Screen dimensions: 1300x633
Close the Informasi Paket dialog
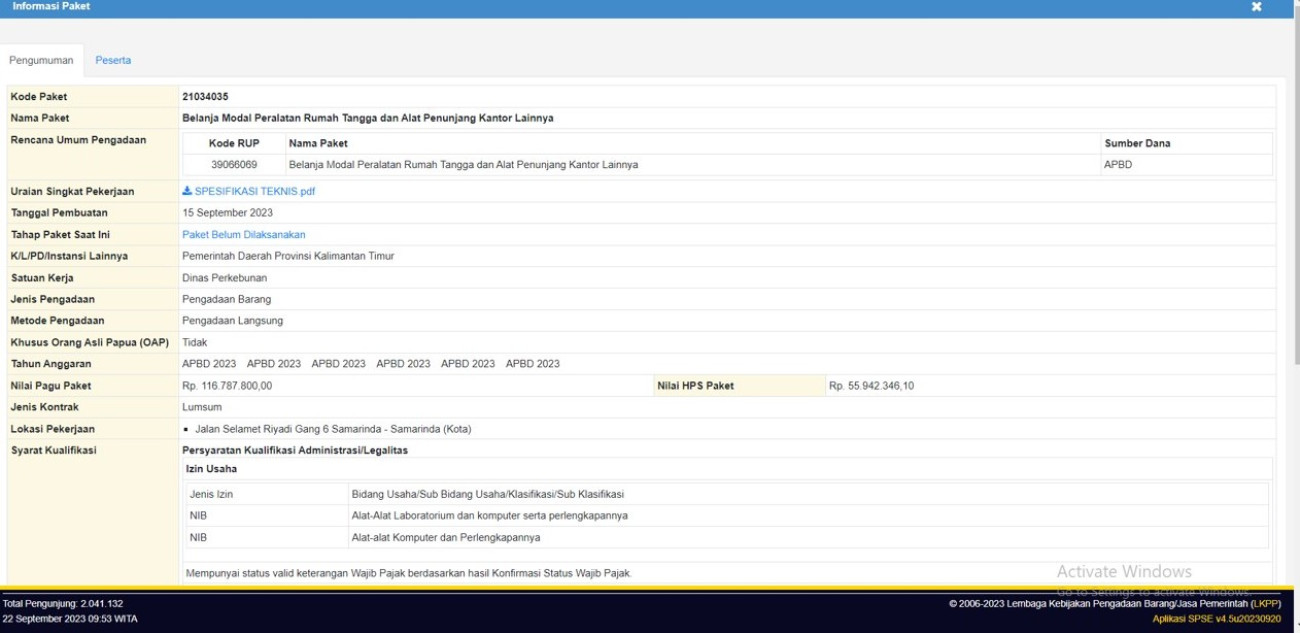click(x=1256, y=7)
